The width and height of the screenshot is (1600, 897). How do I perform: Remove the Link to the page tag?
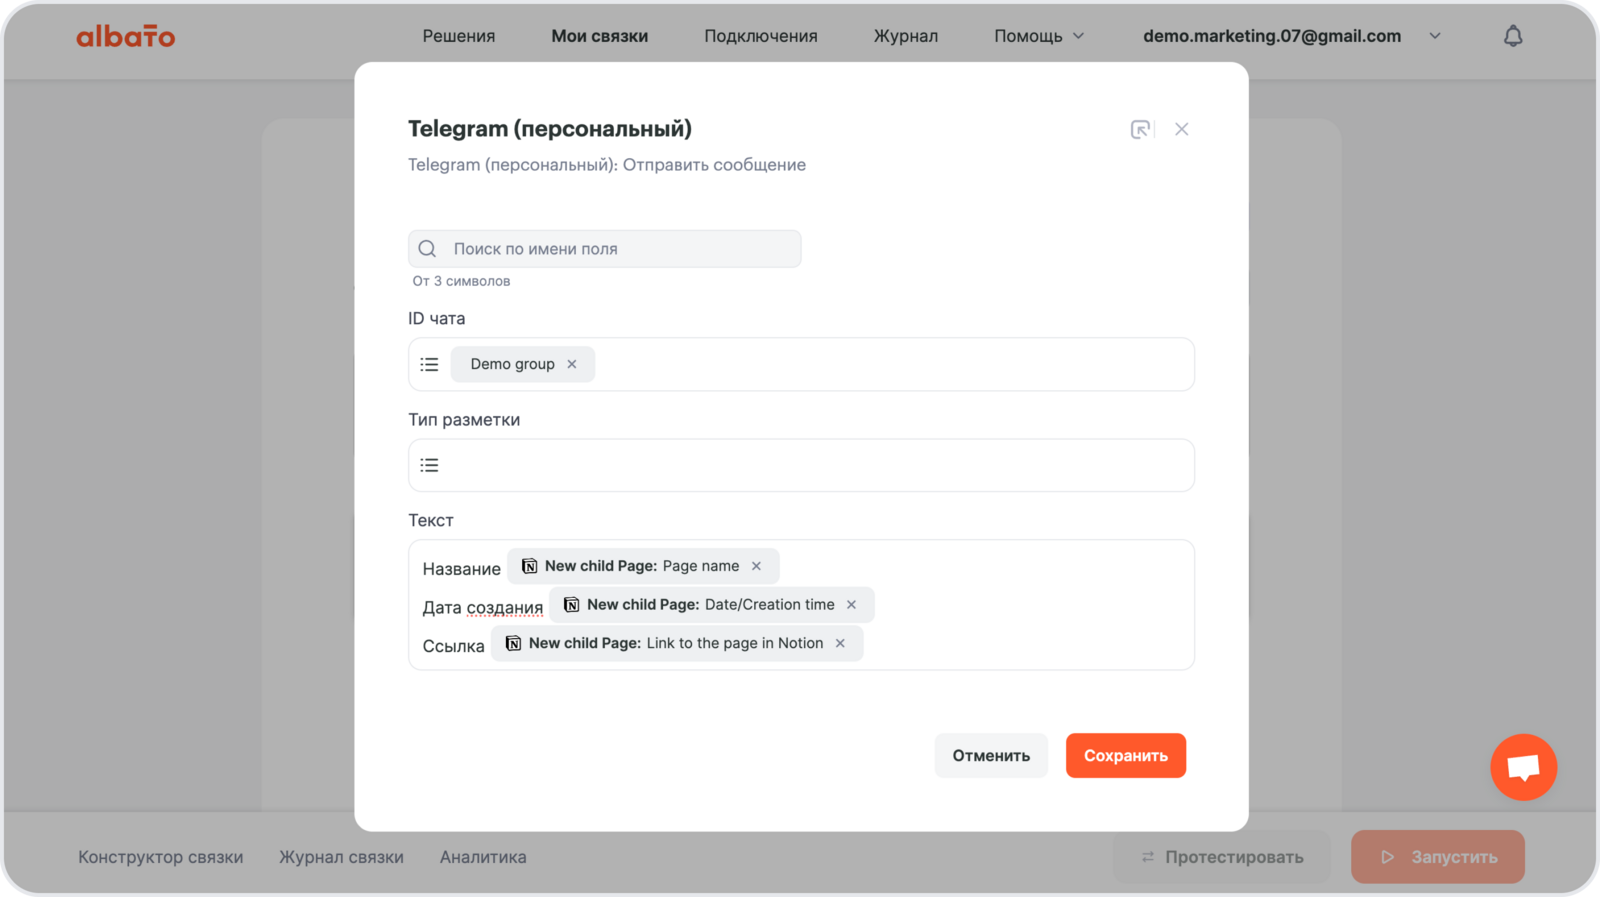tap(841, 643)
